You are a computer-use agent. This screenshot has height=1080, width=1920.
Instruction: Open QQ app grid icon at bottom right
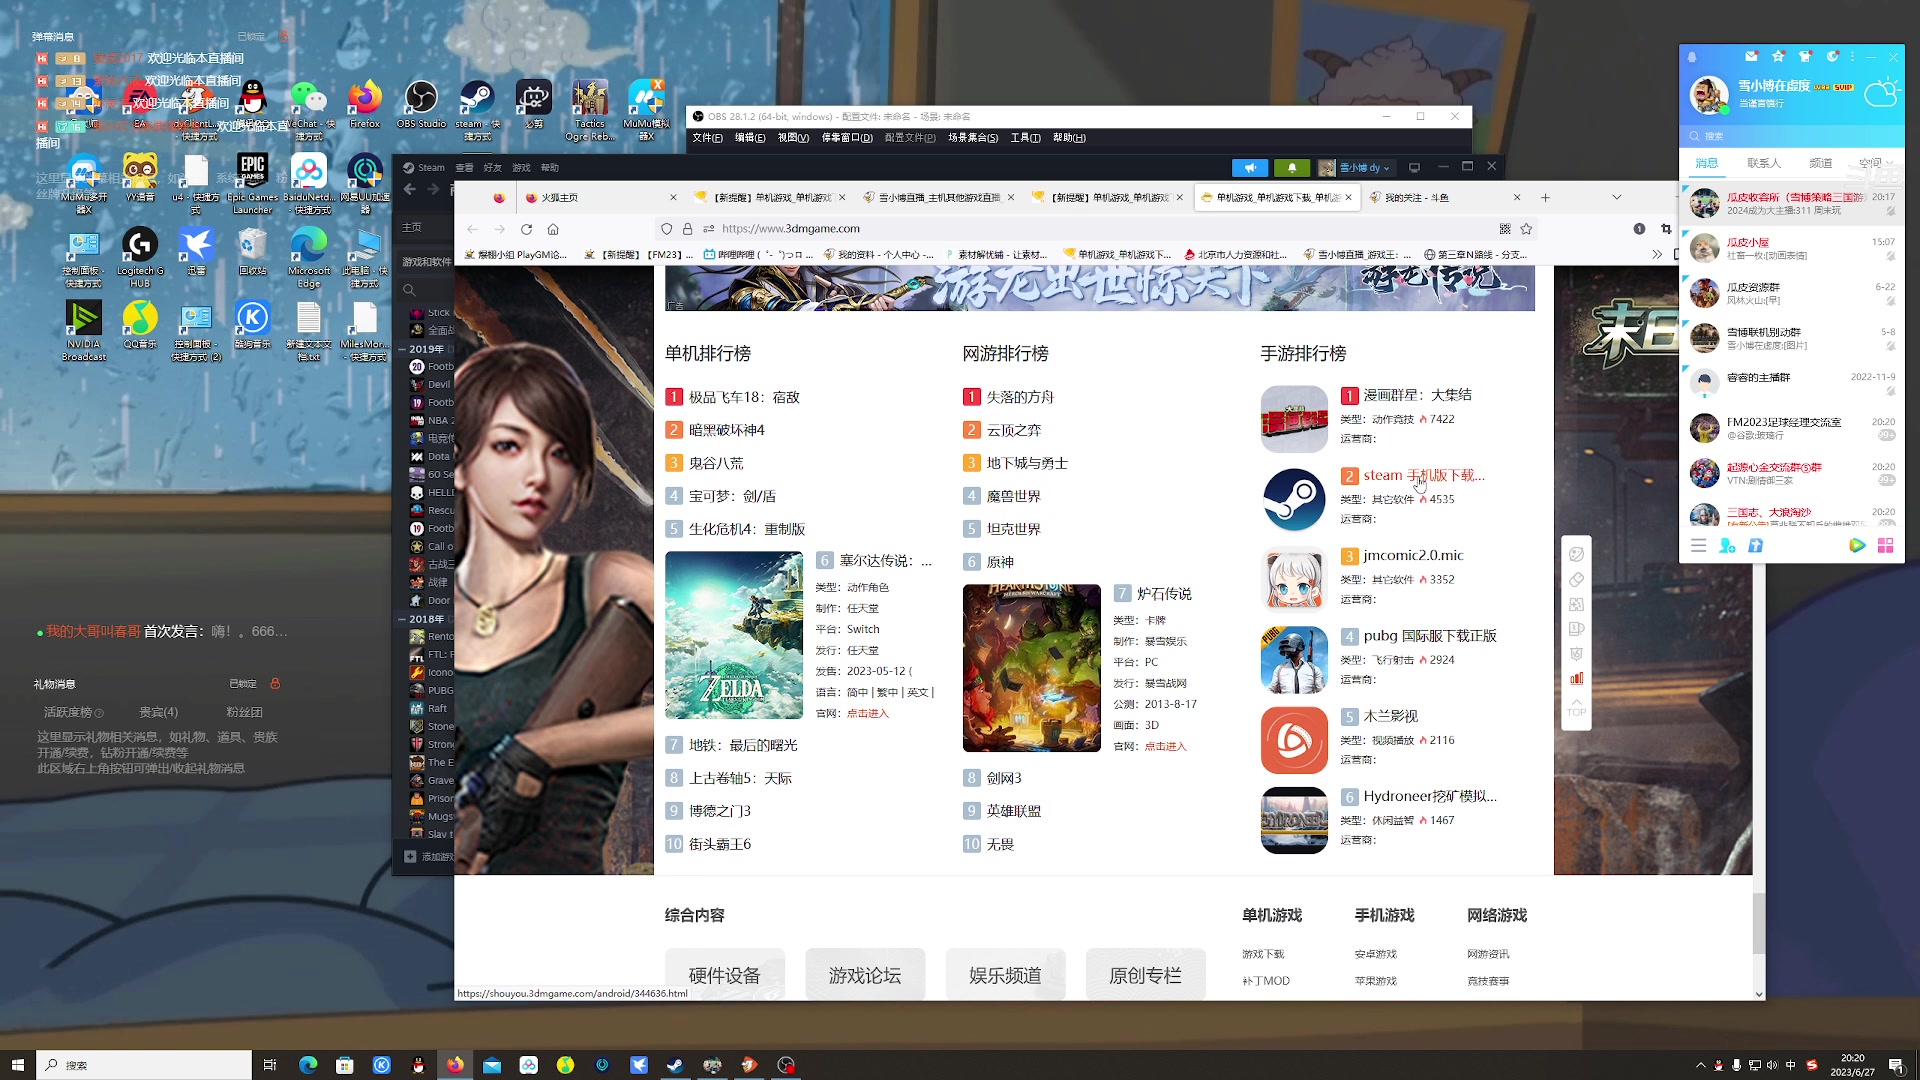[x=1885, y=545]
